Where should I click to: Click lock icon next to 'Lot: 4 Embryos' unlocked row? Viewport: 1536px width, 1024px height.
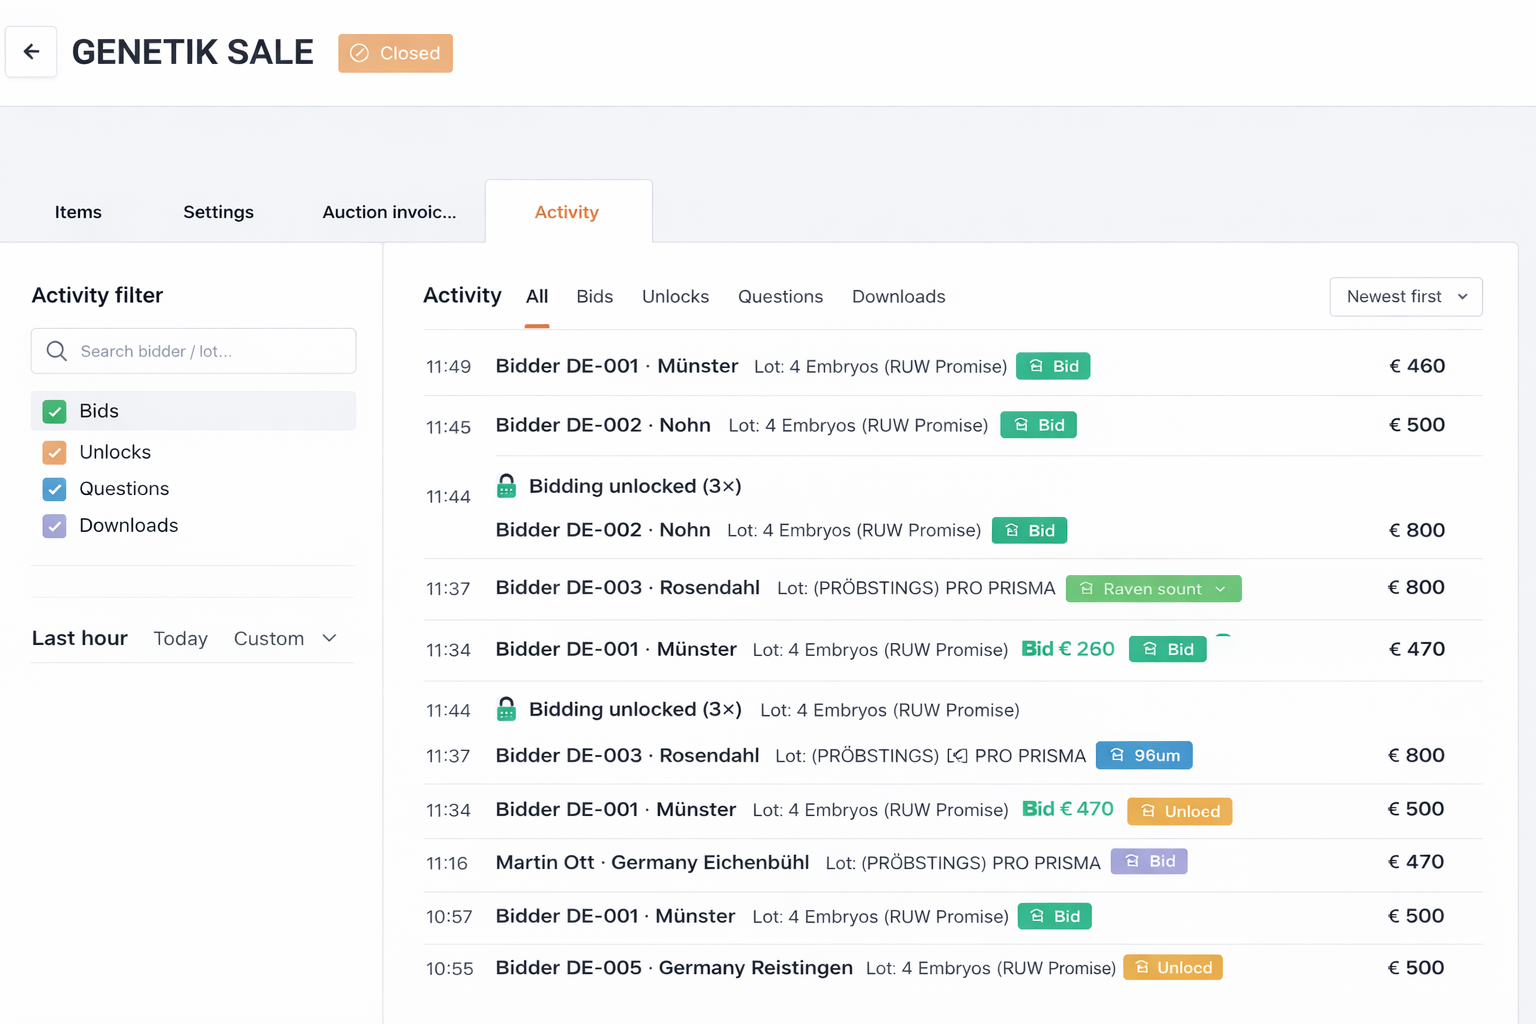tap(507, 709)
